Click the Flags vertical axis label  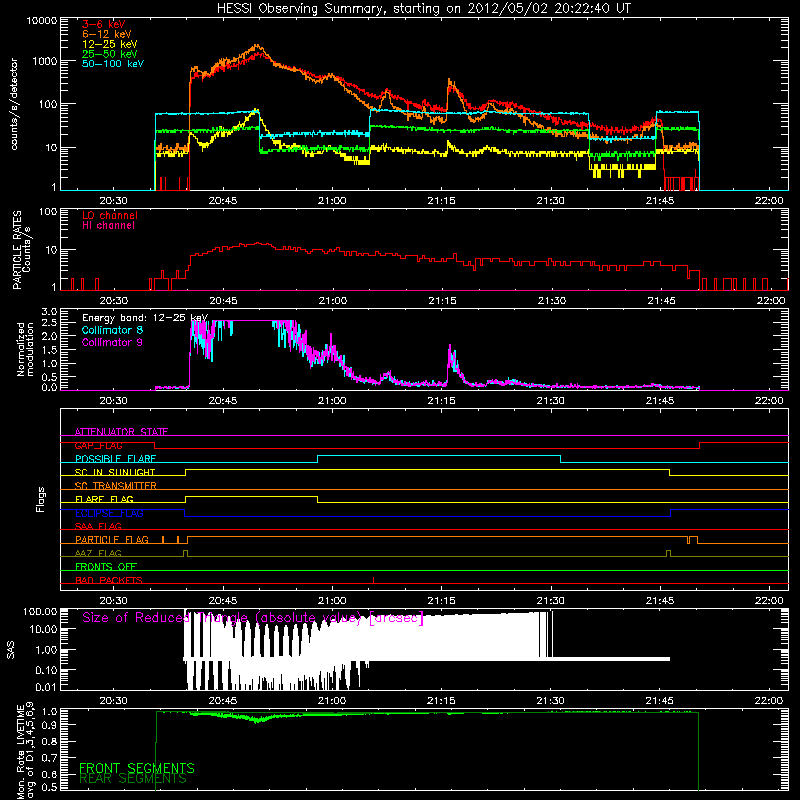41,499
